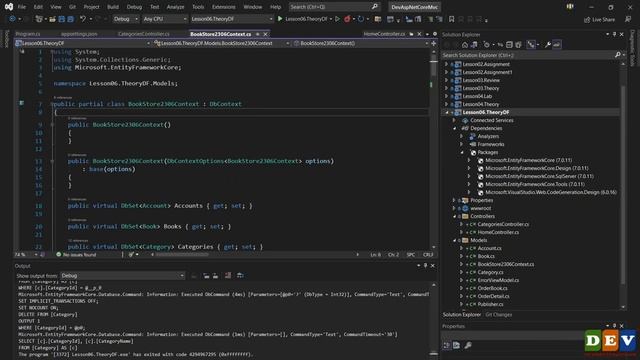Toggle pin on BookStore2306Context.cs tab

click(258, 34)
